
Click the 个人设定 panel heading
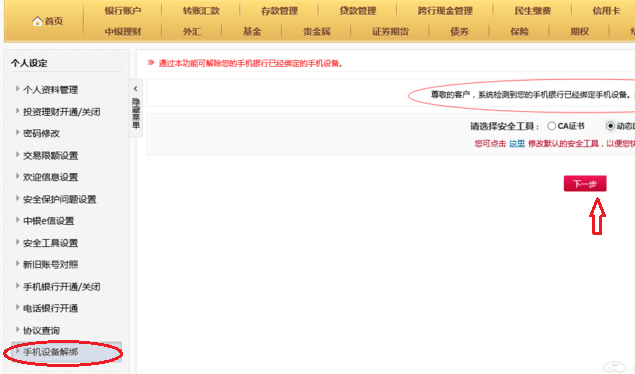click(29, 63)
